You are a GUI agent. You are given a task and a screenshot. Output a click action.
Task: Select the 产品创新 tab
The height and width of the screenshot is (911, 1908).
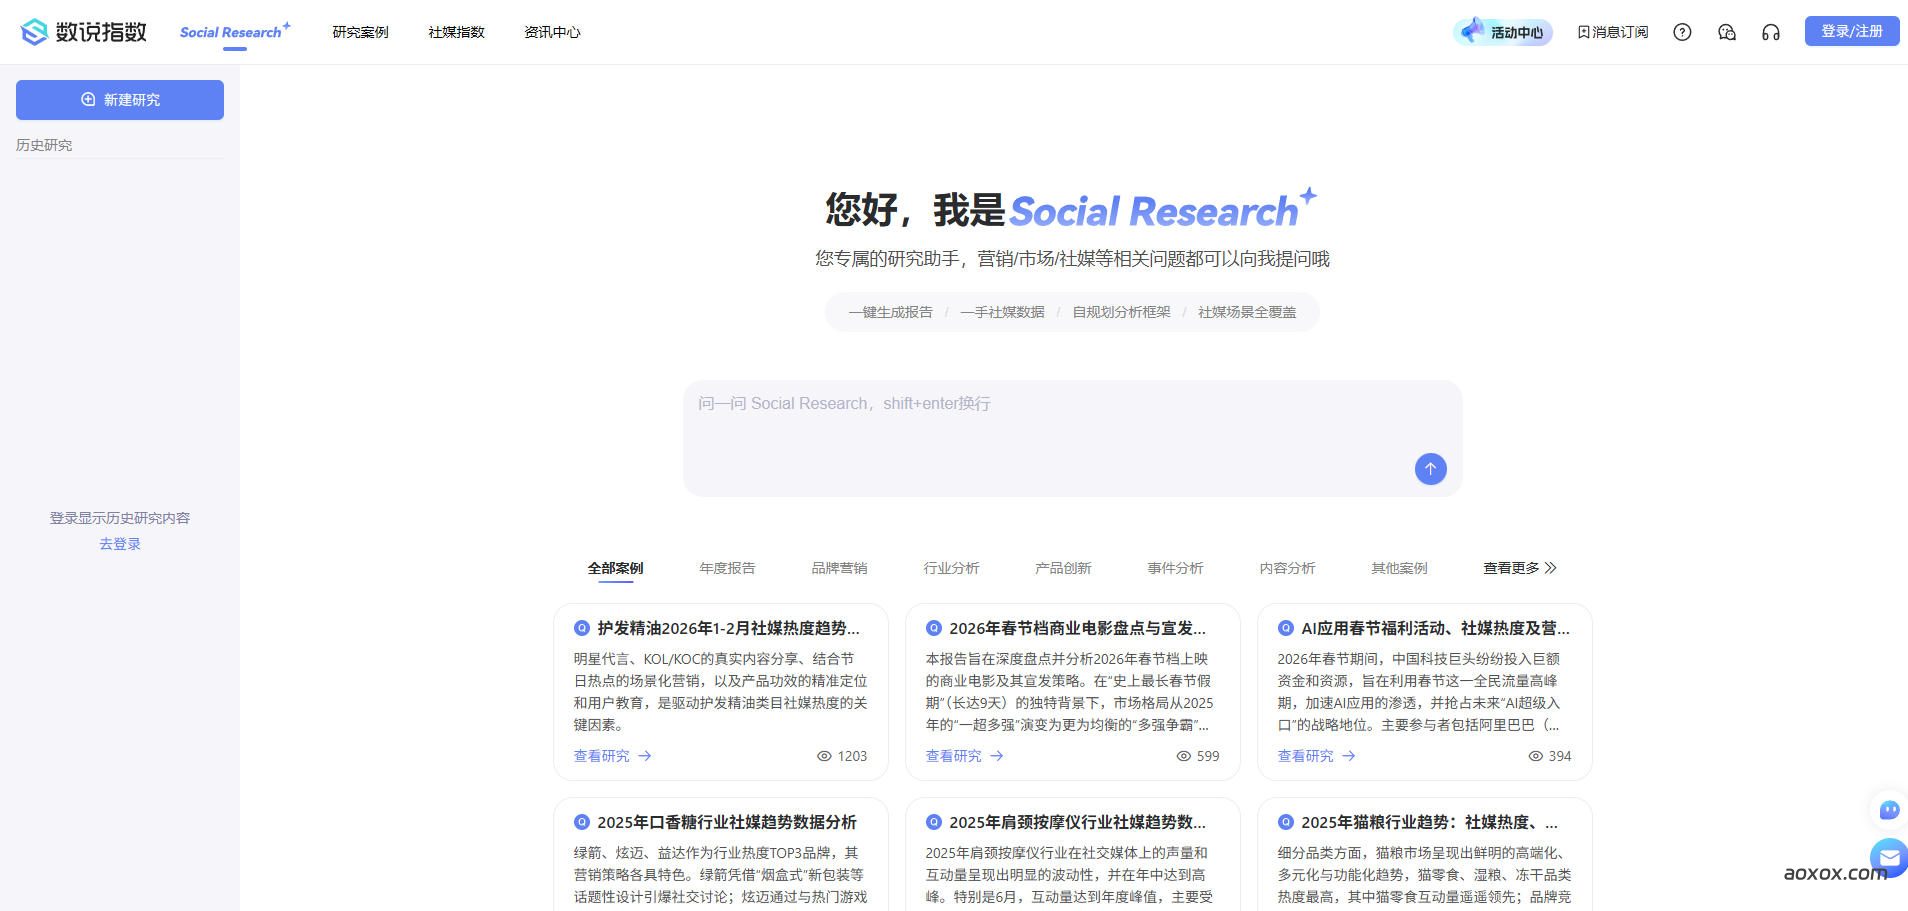[x=1063, y=568]
